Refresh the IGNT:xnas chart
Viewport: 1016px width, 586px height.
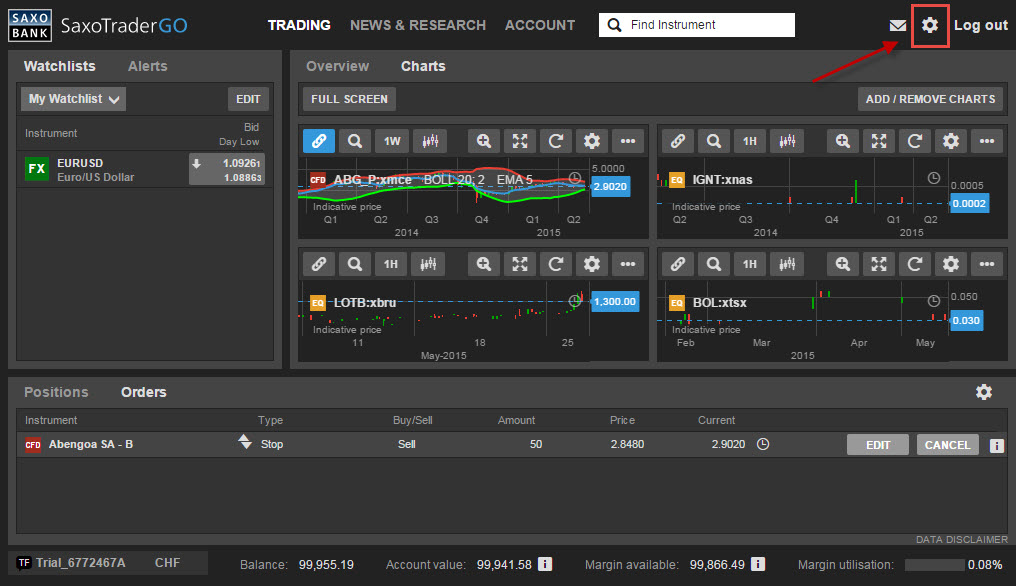914,141
